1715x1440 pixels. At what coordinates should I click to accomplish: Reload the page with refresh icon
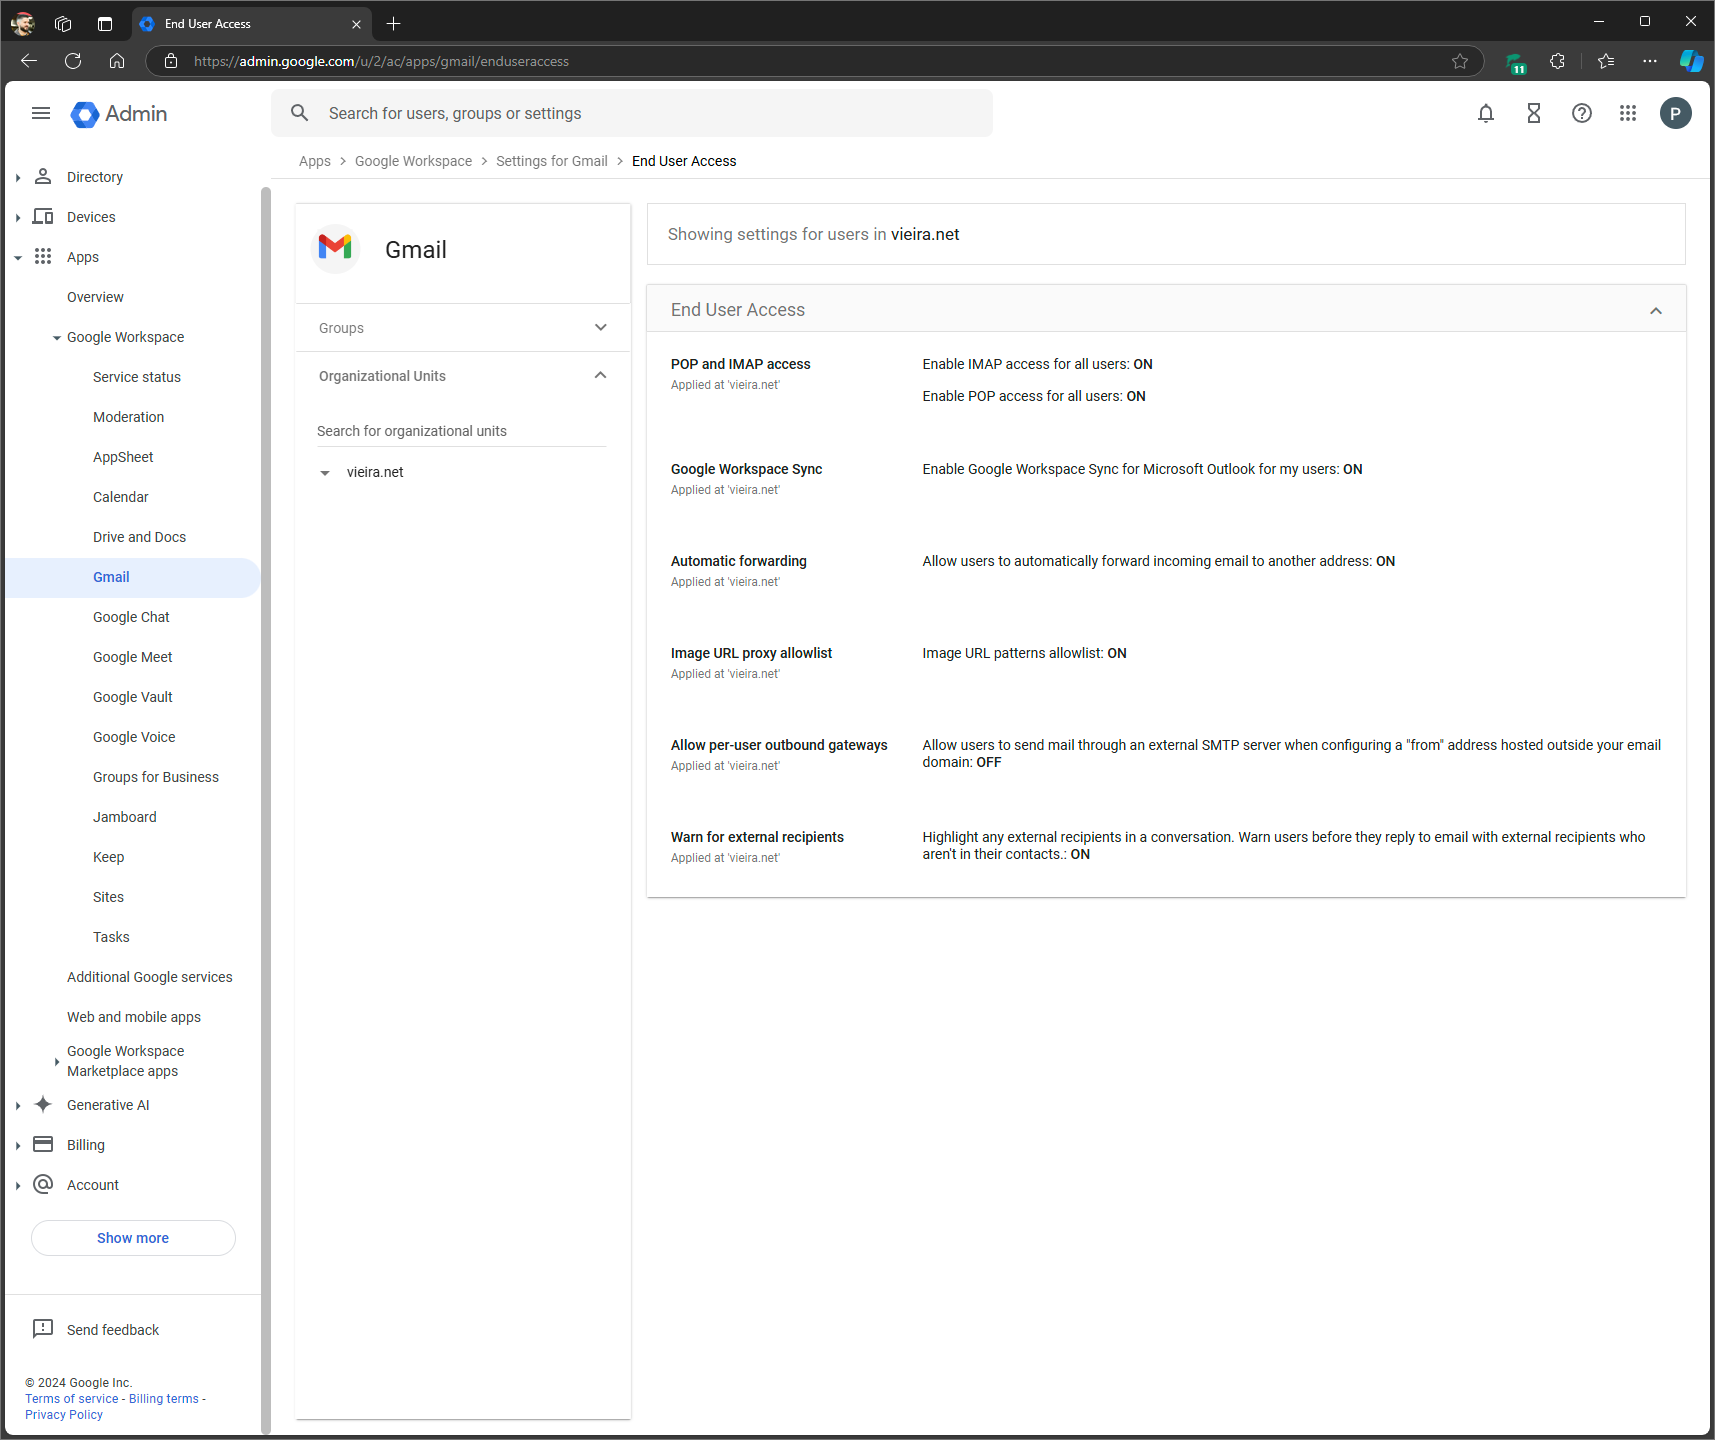coord(73,61)
